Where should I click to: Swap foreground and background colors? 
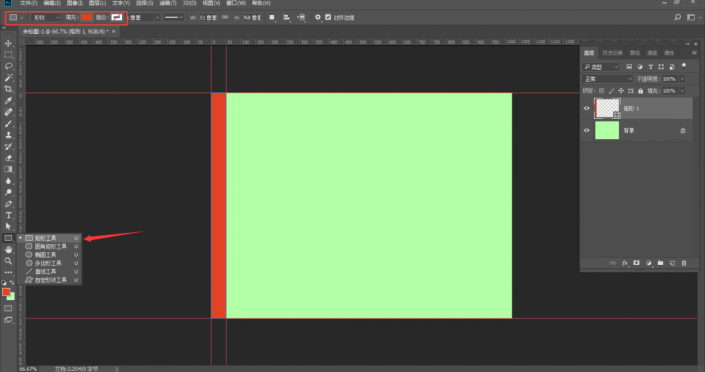pyautogui.click(x=12, y=282)
